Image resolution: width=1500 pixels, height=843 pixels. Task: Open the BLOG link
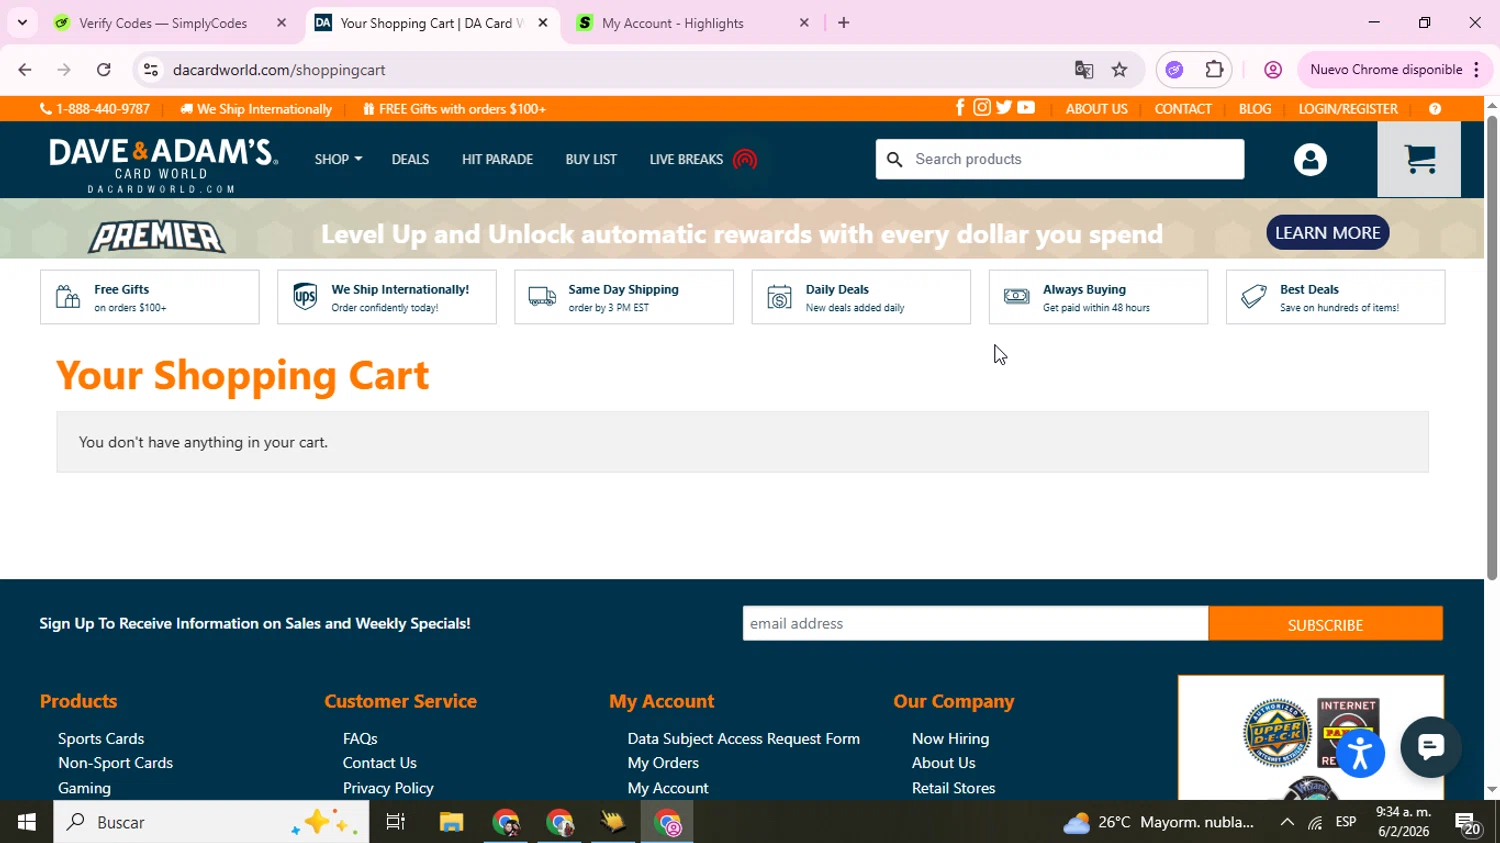pos(1255,109)
